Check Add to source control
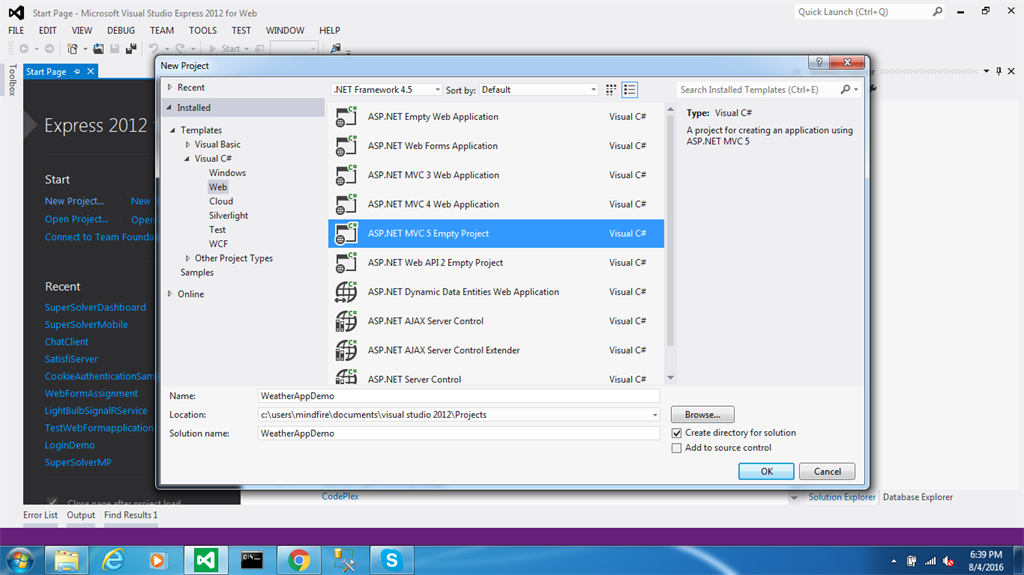1024x575 pixels. point(677,448)
